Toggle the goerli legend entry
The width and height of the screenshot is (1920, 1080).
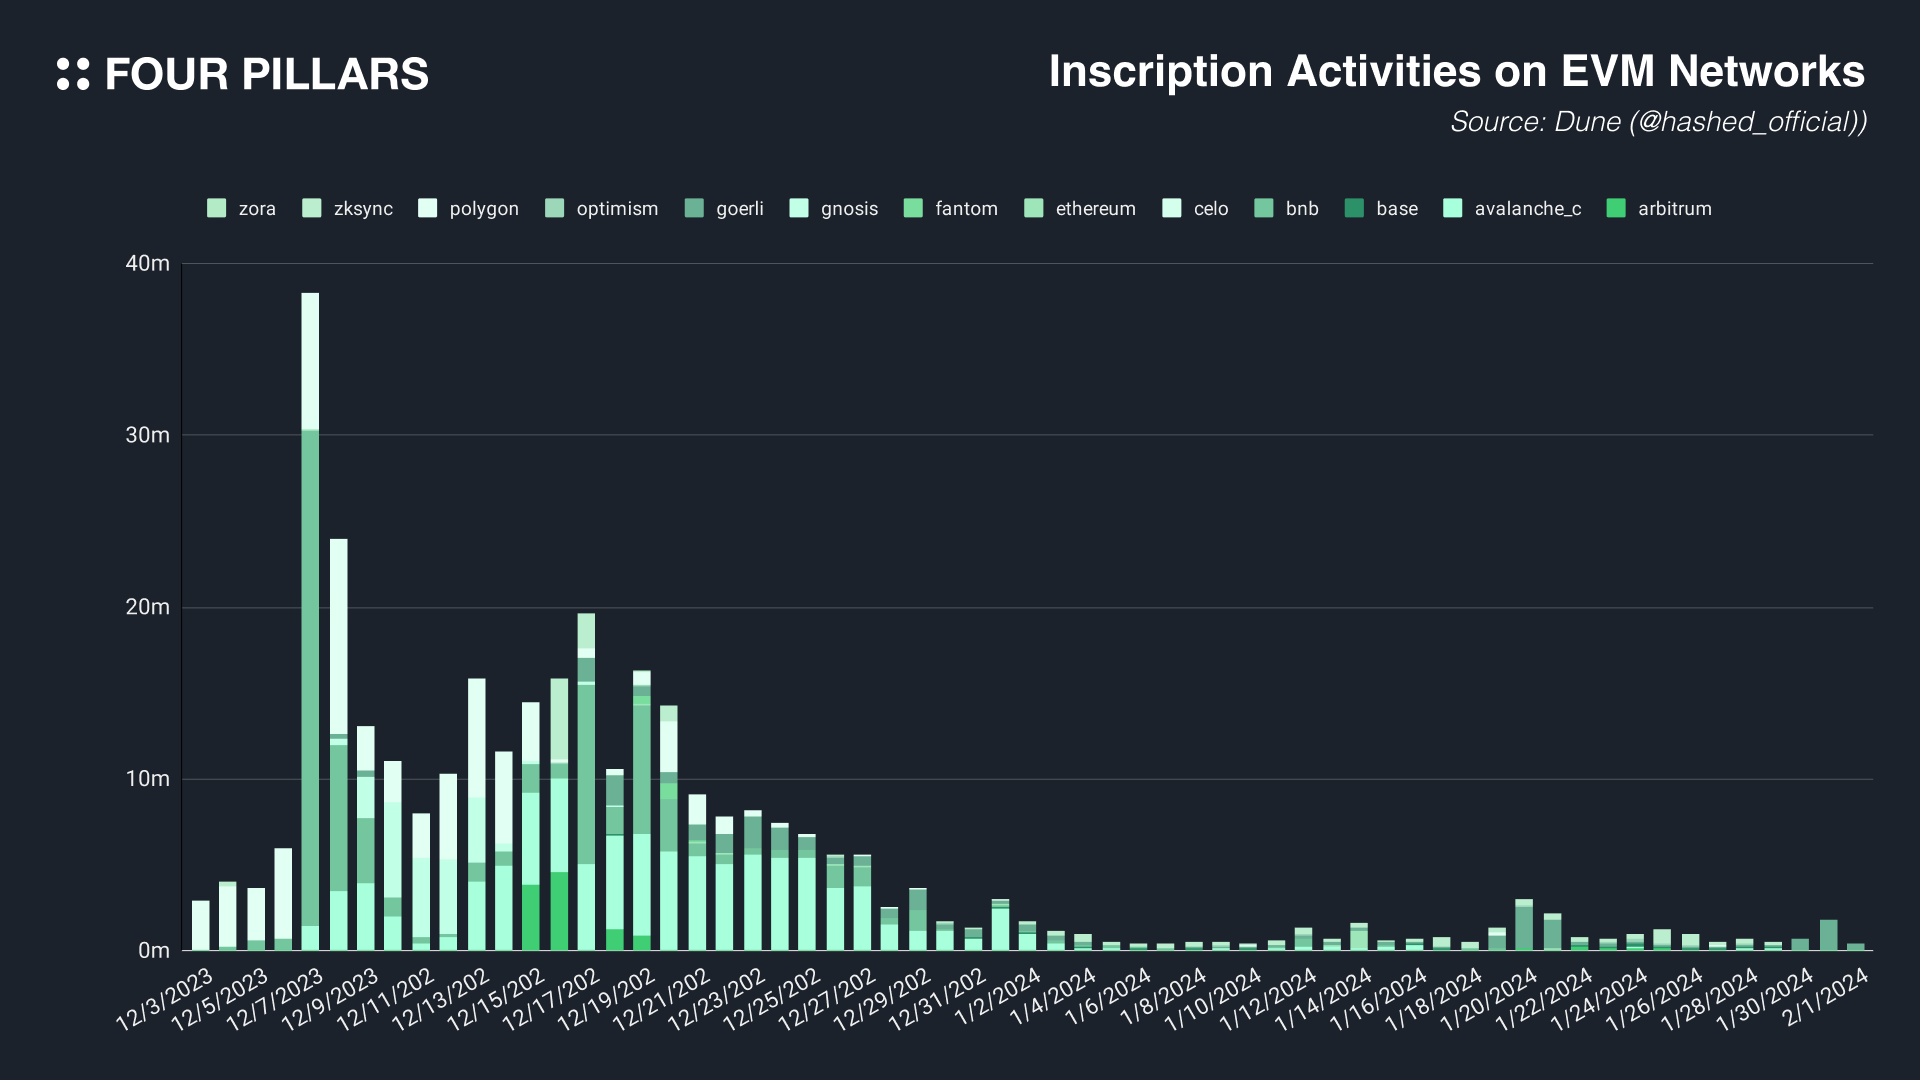point(725,208)
